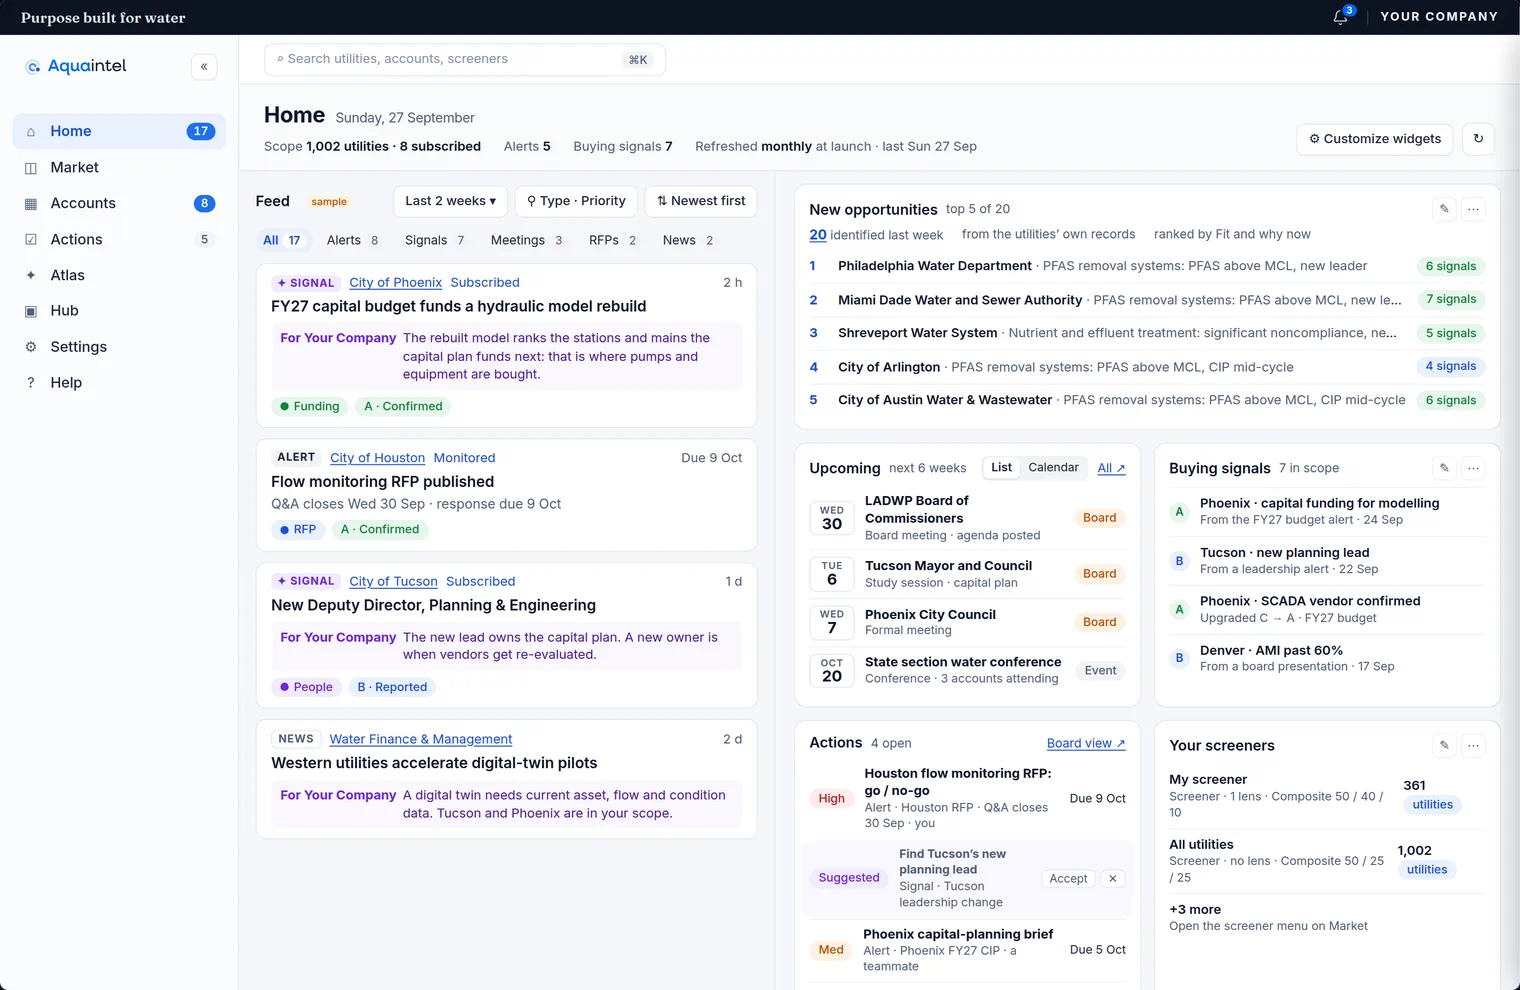The height and width of the screenshot is (990, 1520).
Task: Open the Type · Priority filter
Action: tap(576, 201)
